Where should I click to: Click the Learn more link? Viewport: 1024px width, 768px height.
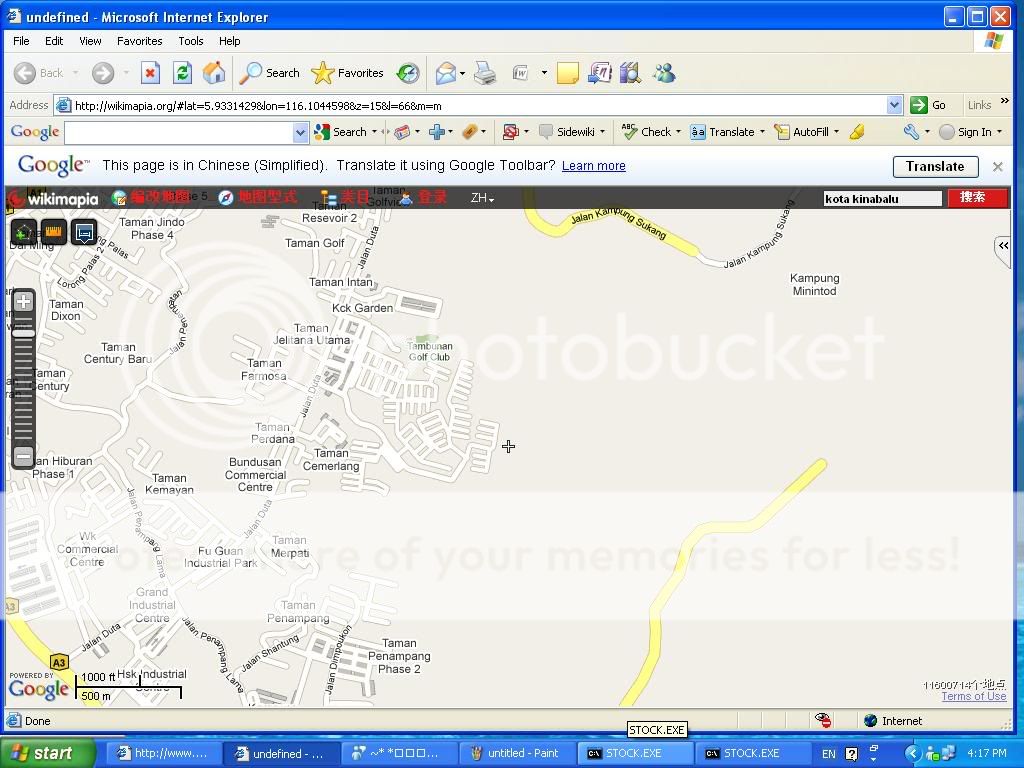(593, 166)
